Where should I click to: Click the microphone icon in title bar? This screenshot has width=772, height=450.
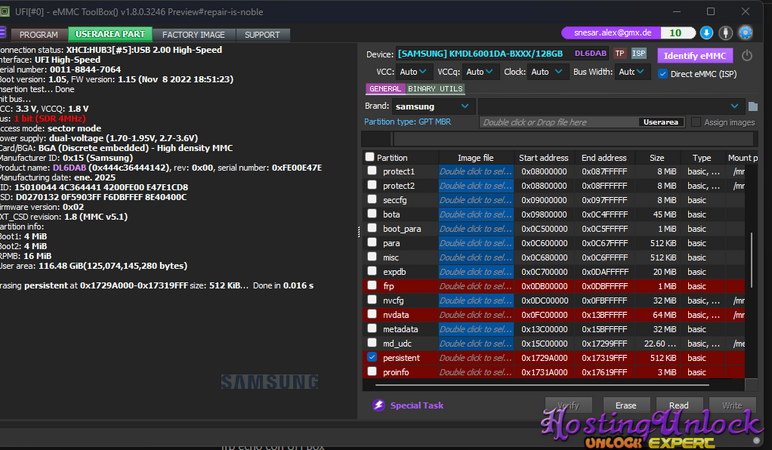(725, 33)
